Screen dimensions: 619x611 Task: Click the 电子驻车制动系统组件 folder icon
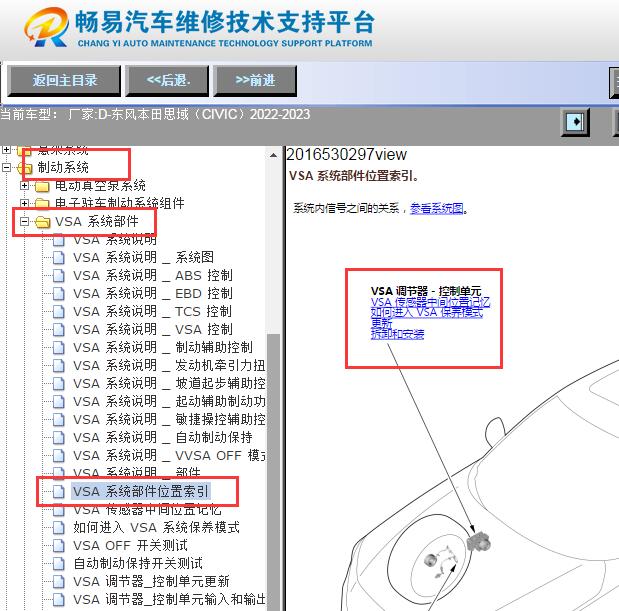(43, 204)
